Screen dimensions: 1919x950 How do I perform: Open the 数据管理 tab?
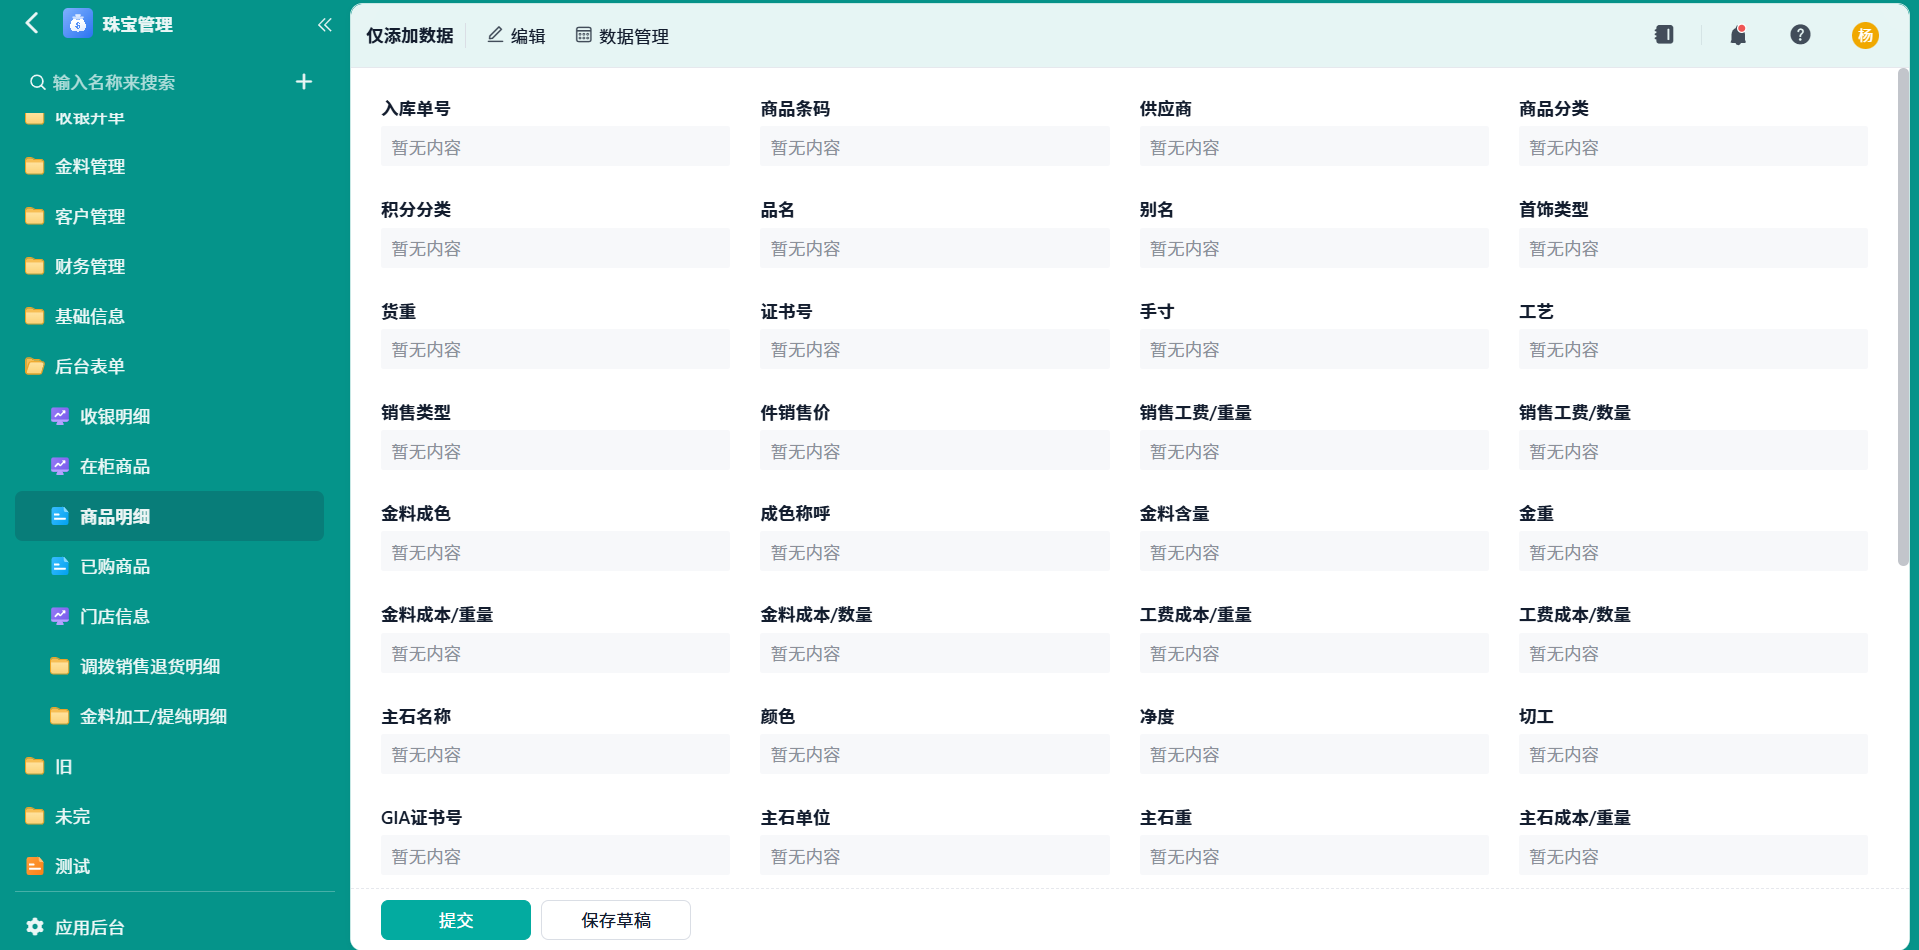coord(622,36)
